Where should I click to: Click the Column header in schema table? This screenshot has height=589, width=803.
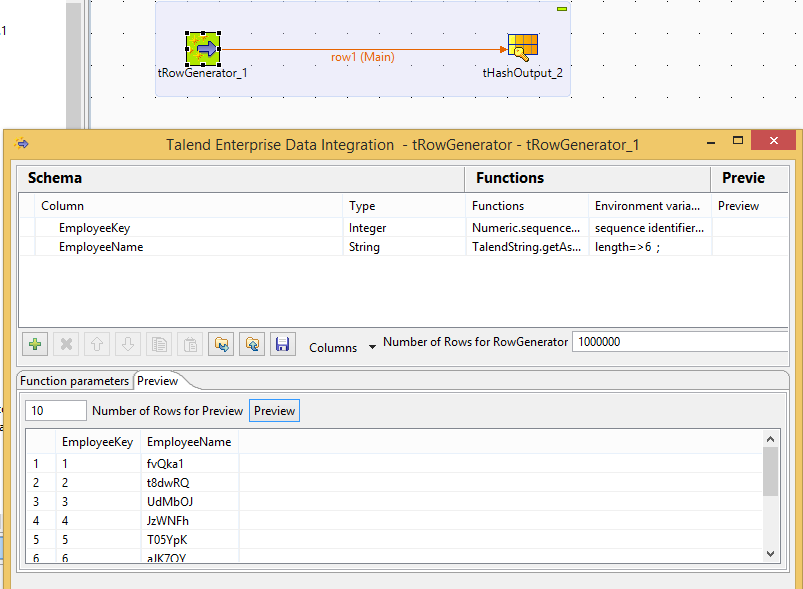tap(188, 206)
